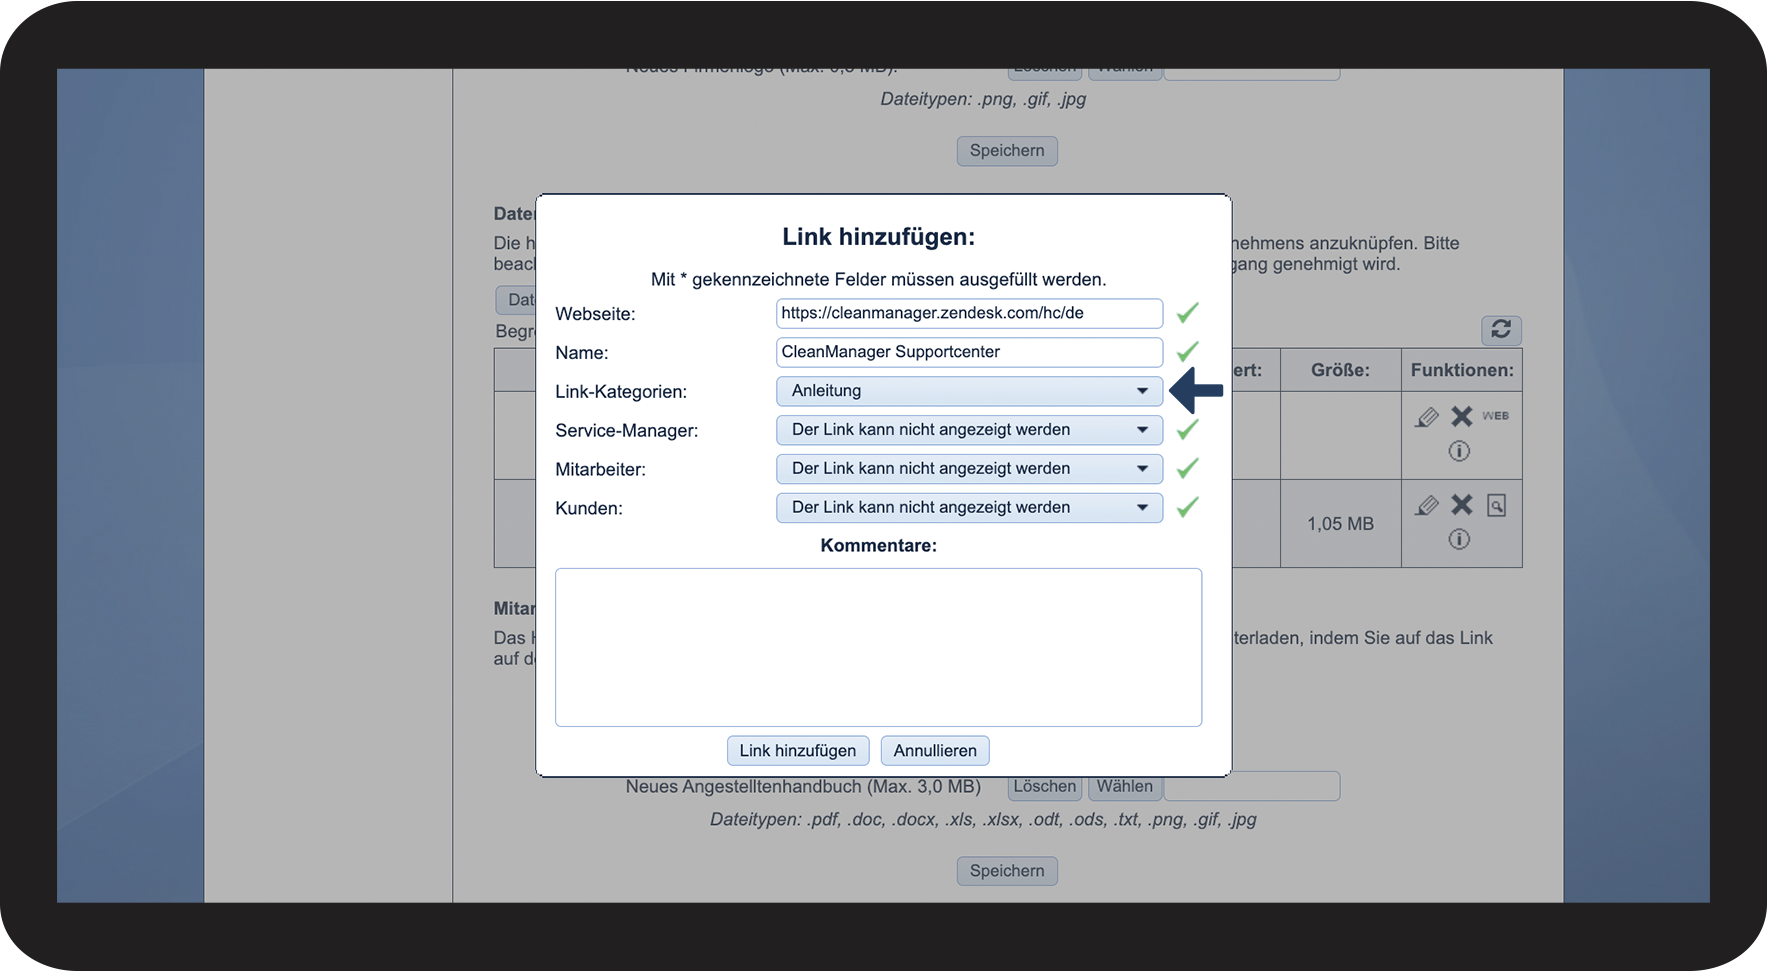
Task: Click the required-fields notice starting with Mit *
Action: (878, 280)
